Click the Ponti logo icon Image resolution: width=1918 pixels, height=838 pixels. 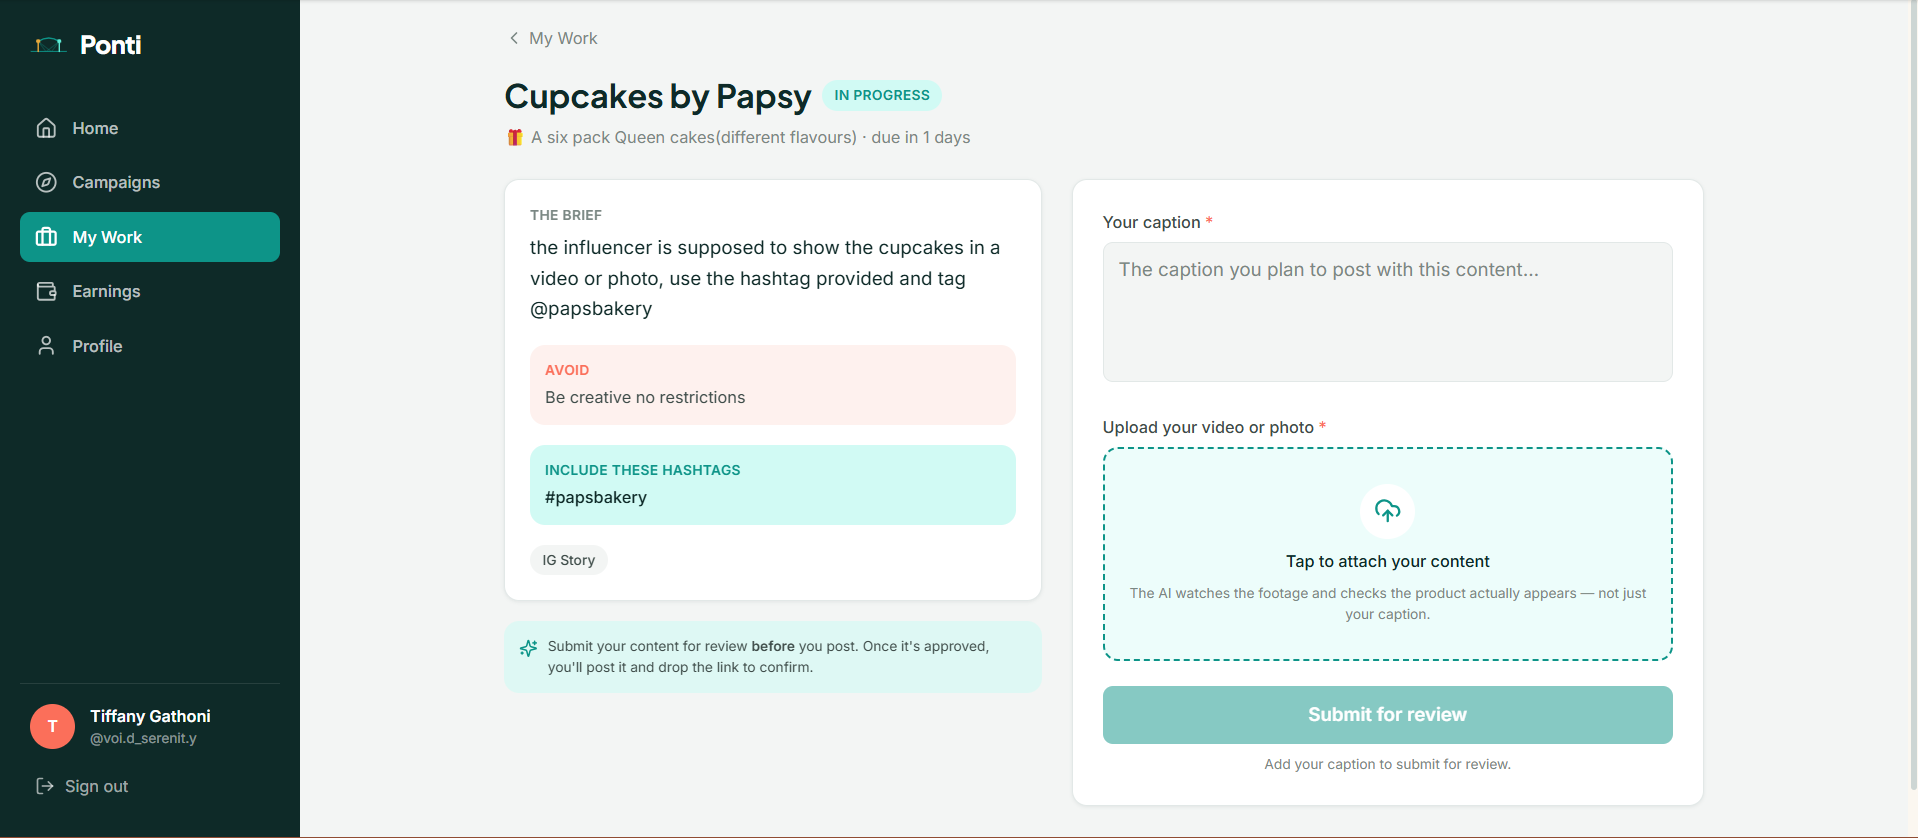coord(49,45)
